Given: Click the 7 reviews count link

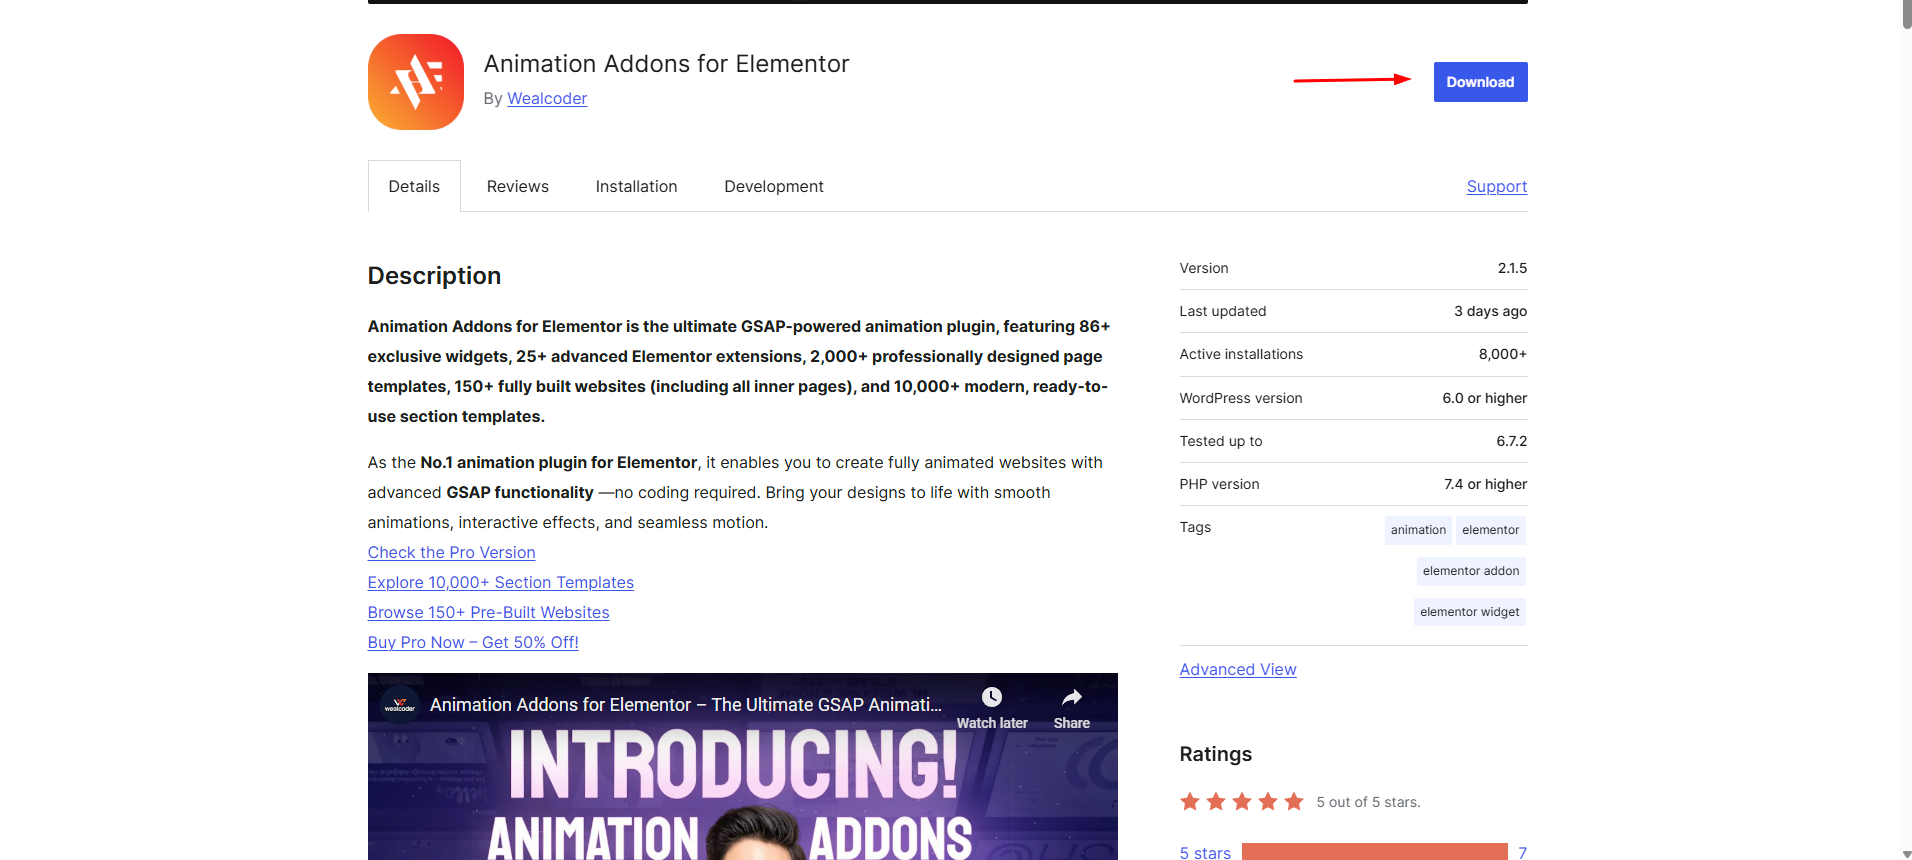Looking at the screenshot, I should coord(1522,852).
